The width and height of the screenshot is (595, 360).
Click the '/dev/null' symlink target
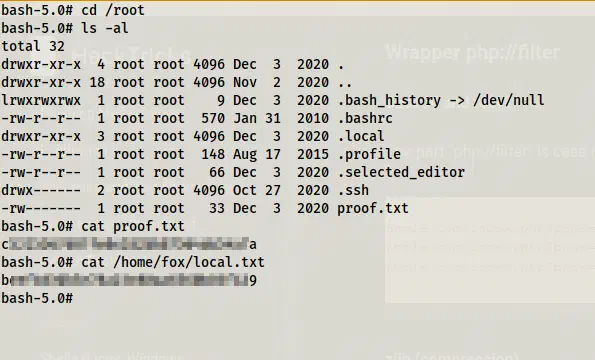pyautogui.click(x=508, y=100)
